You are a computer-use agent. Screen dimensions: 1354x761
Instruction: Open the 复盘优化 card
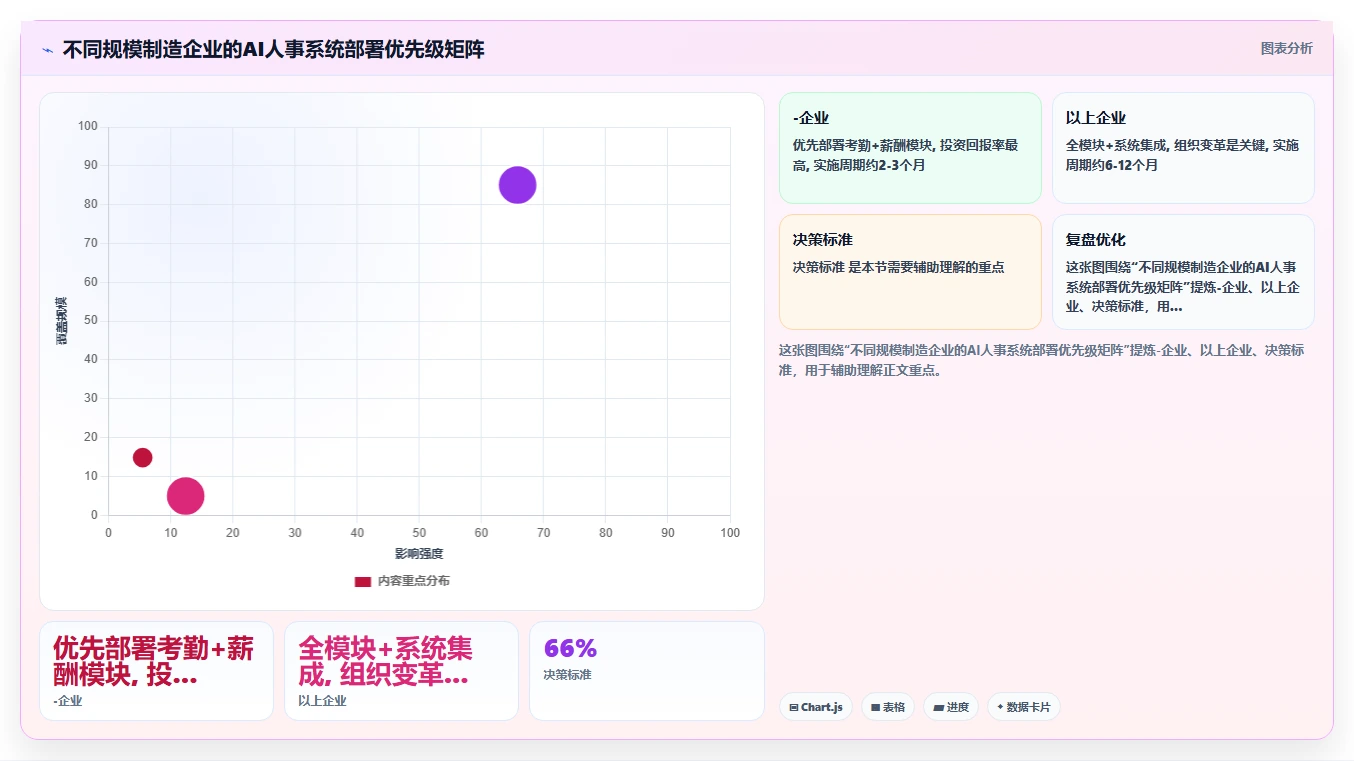click(1183, 272)
